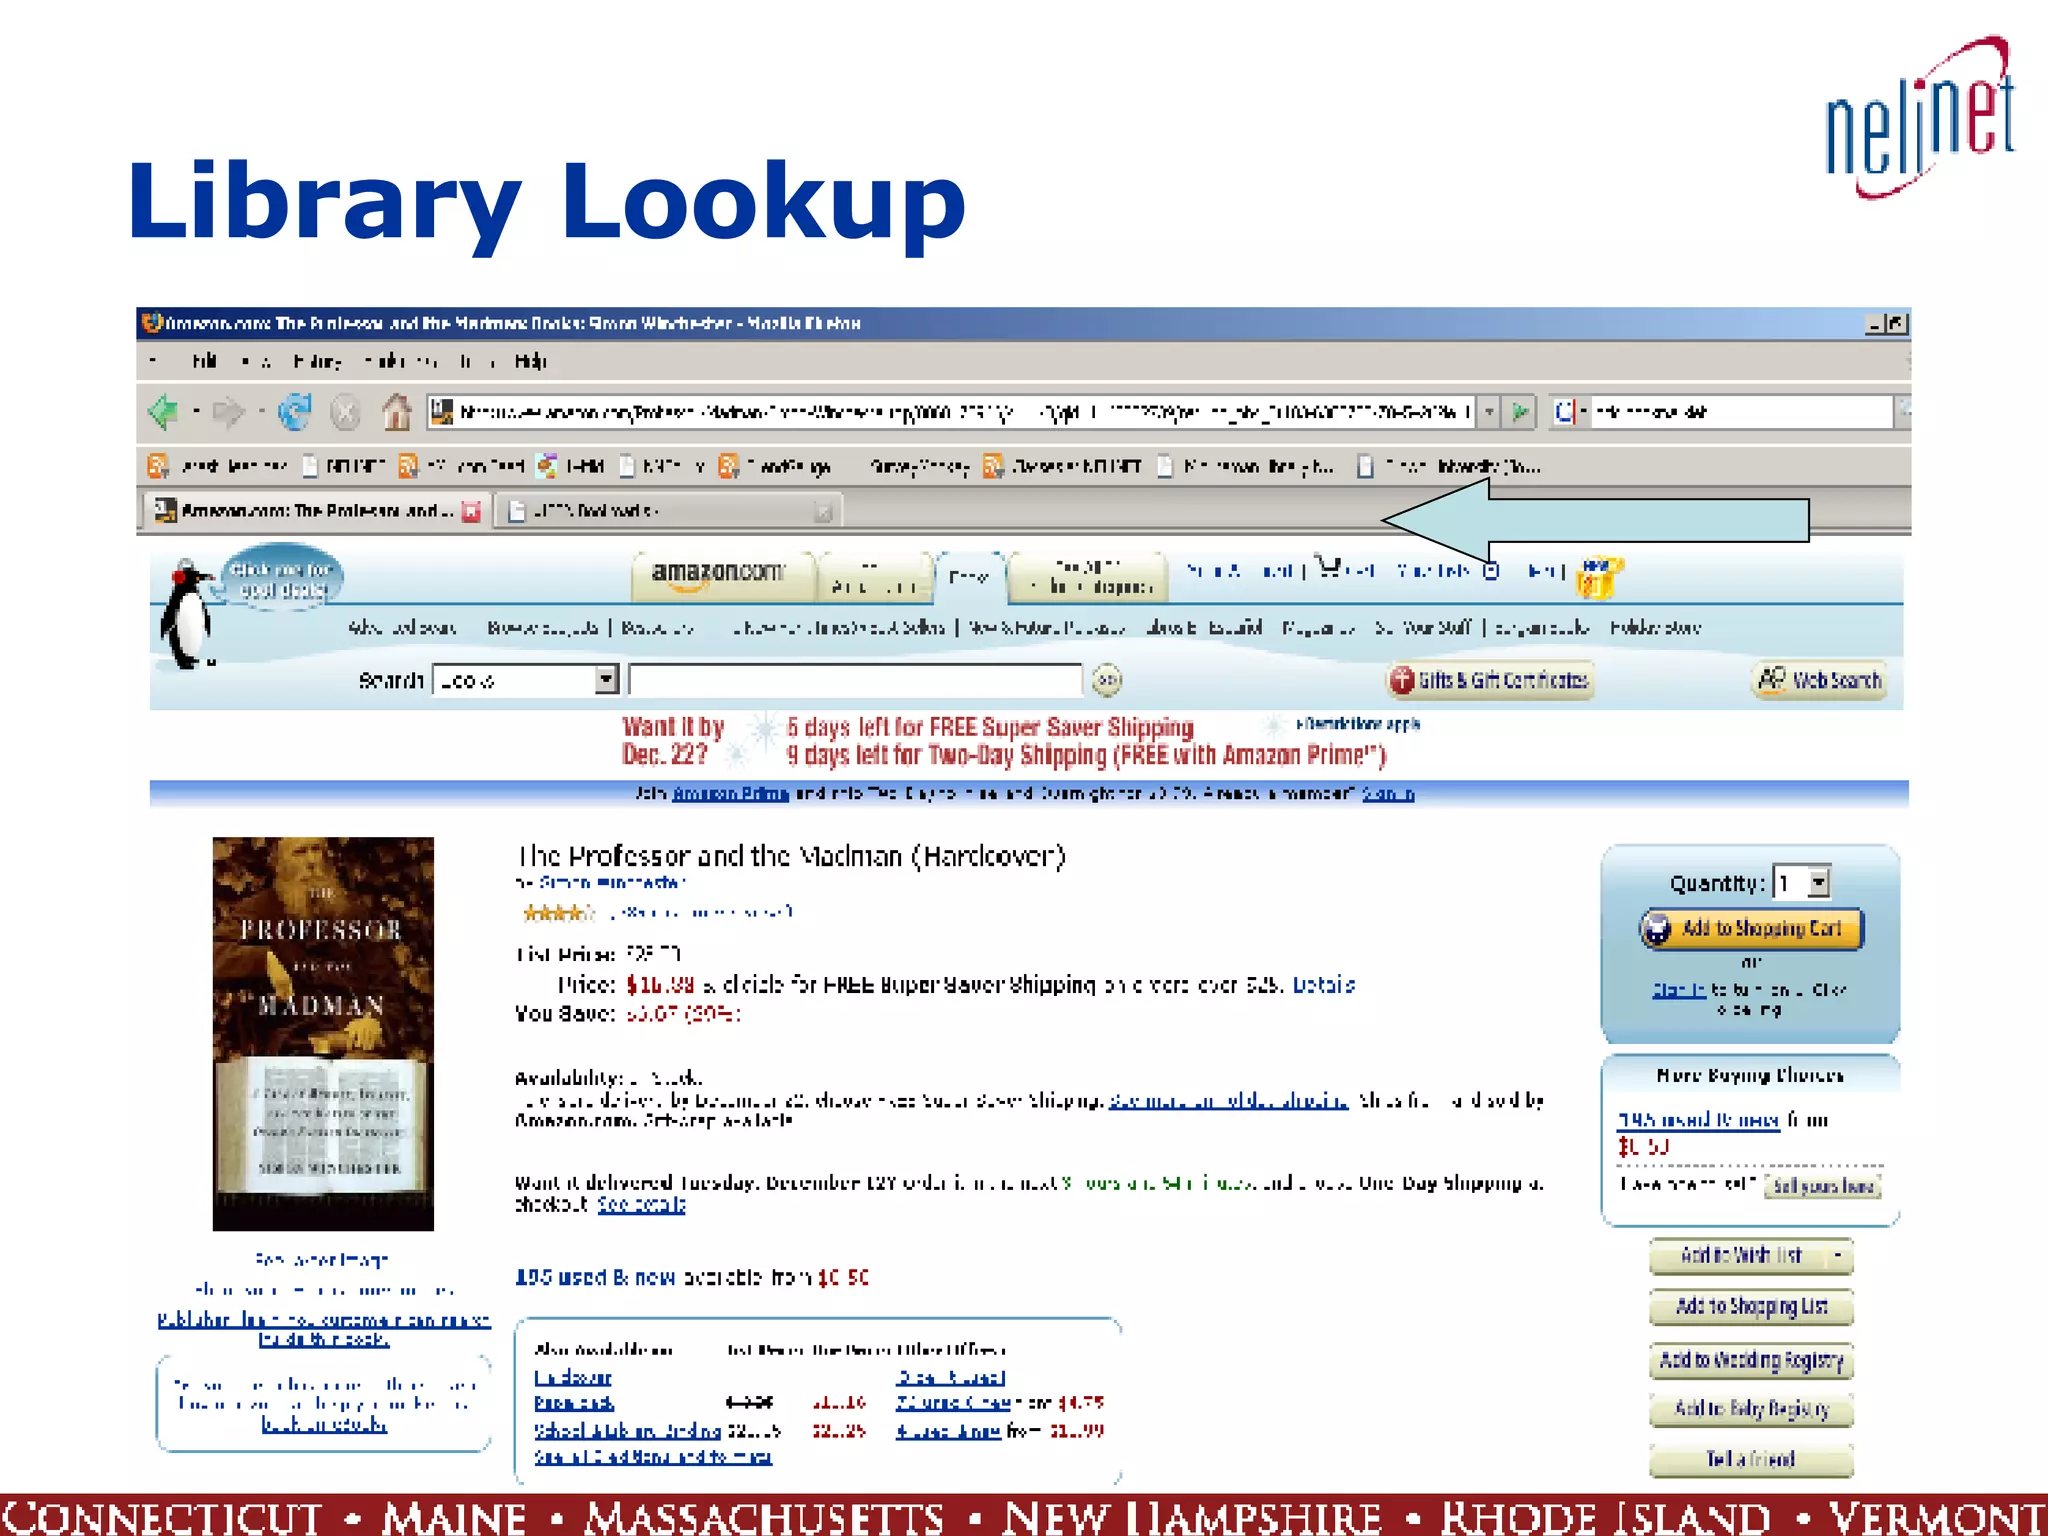Click the School & Library Binding link
This screenshot has width=2048, height=1536.
pyautogui.click(x=627, y=1431)
